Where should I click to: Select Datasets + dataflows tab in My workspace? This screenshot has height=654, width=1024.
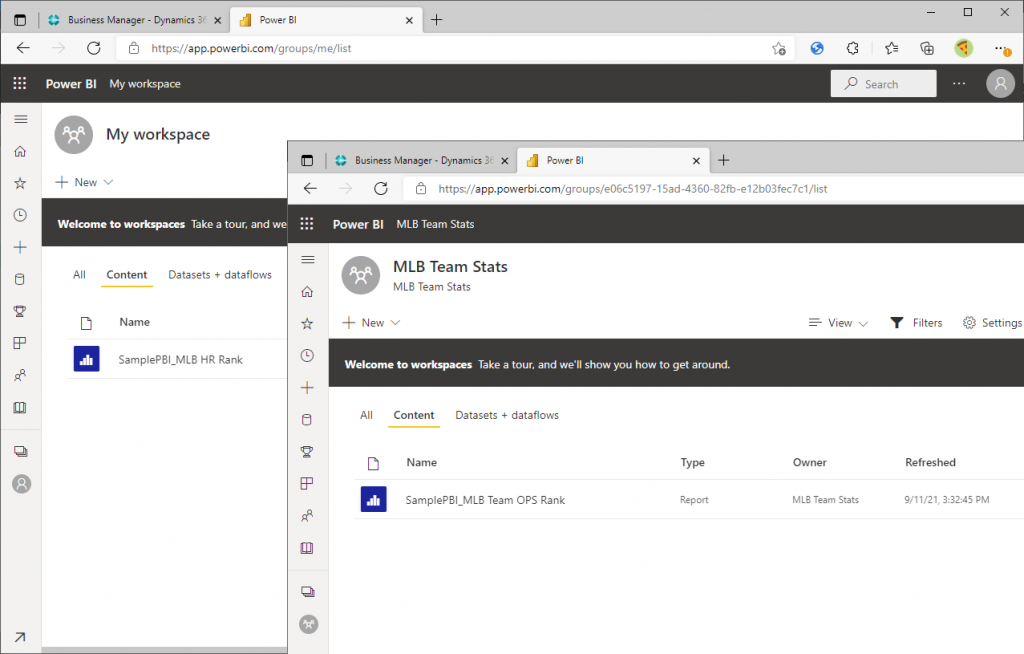[219, 275]
